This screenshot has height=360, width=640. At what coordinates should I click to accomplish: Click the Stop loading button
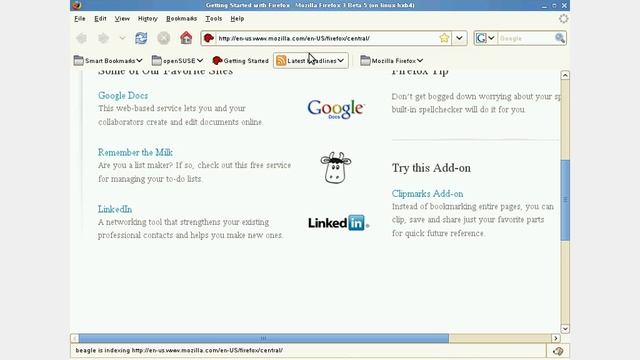(164, 38)
